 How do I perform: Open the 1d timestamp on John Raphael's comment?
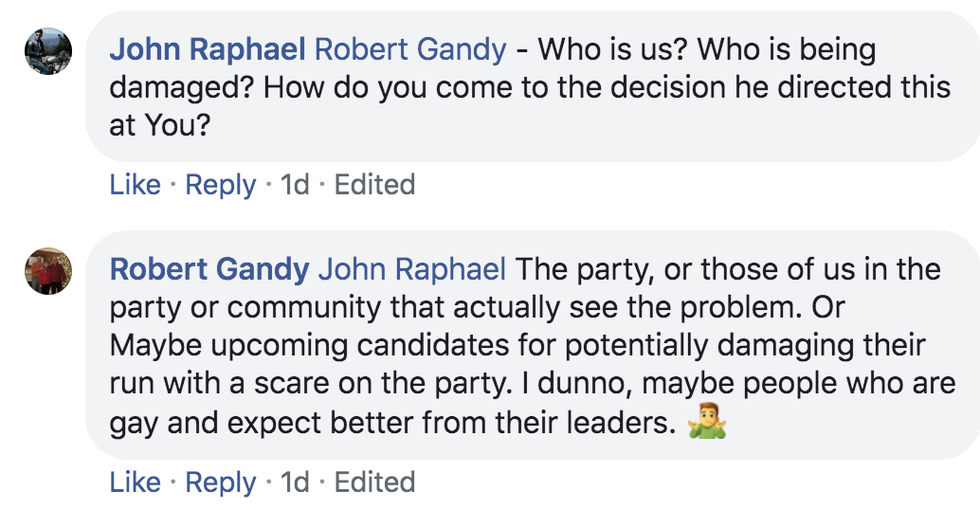[x=294, y=185]
